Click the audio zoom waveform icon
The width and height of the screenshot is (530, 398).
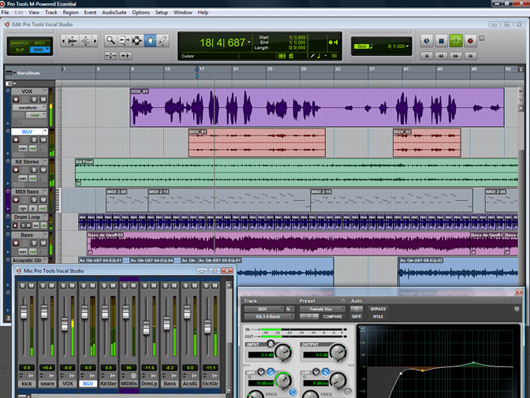pyautogui.click(x=72, y=41)
